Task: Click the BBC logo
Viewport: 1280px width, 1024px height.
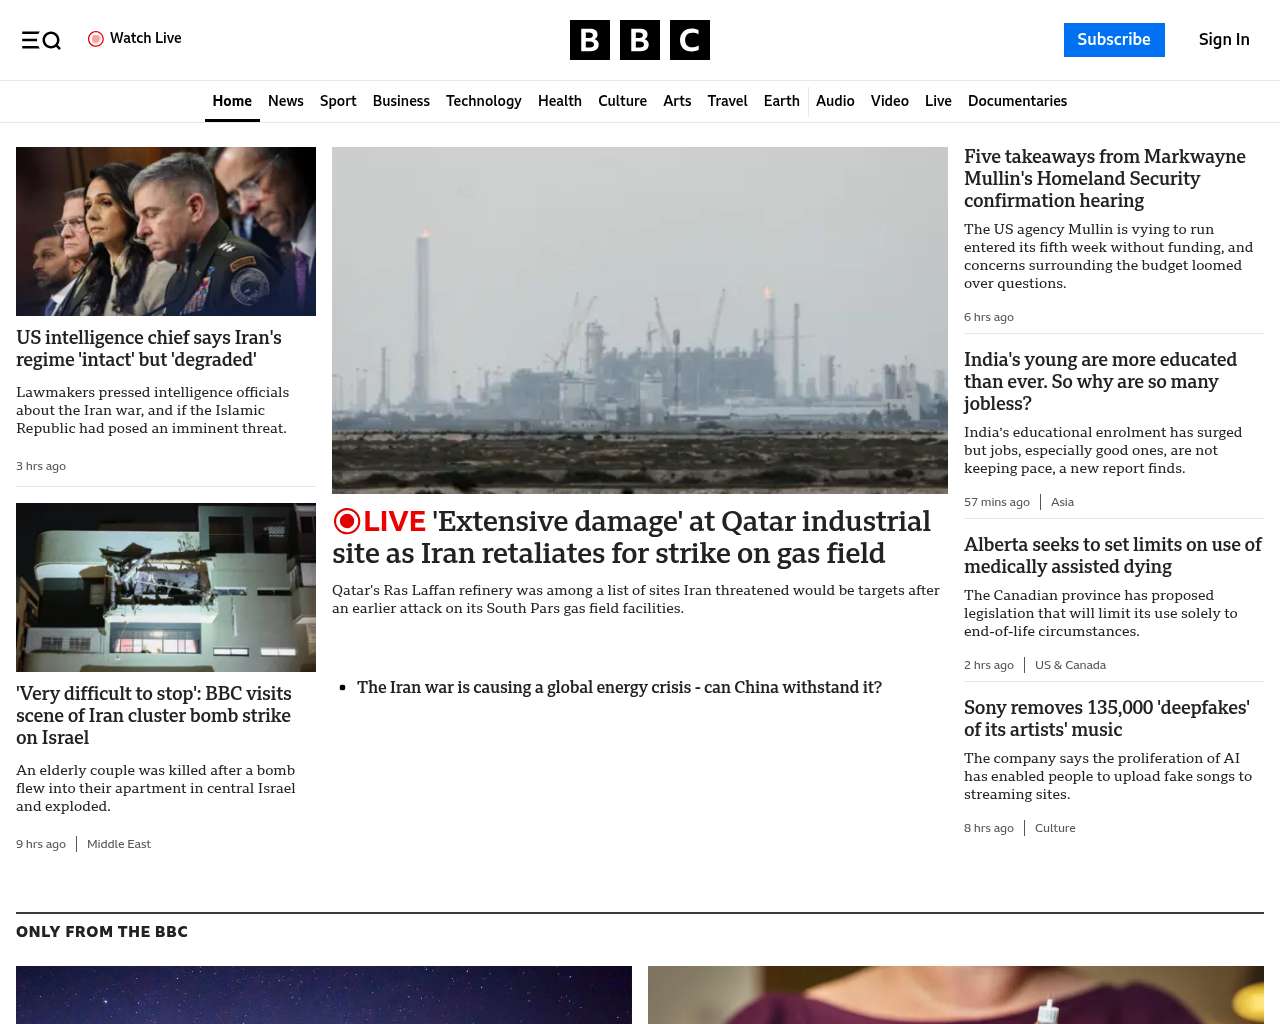Action: (x=639, y=40)
